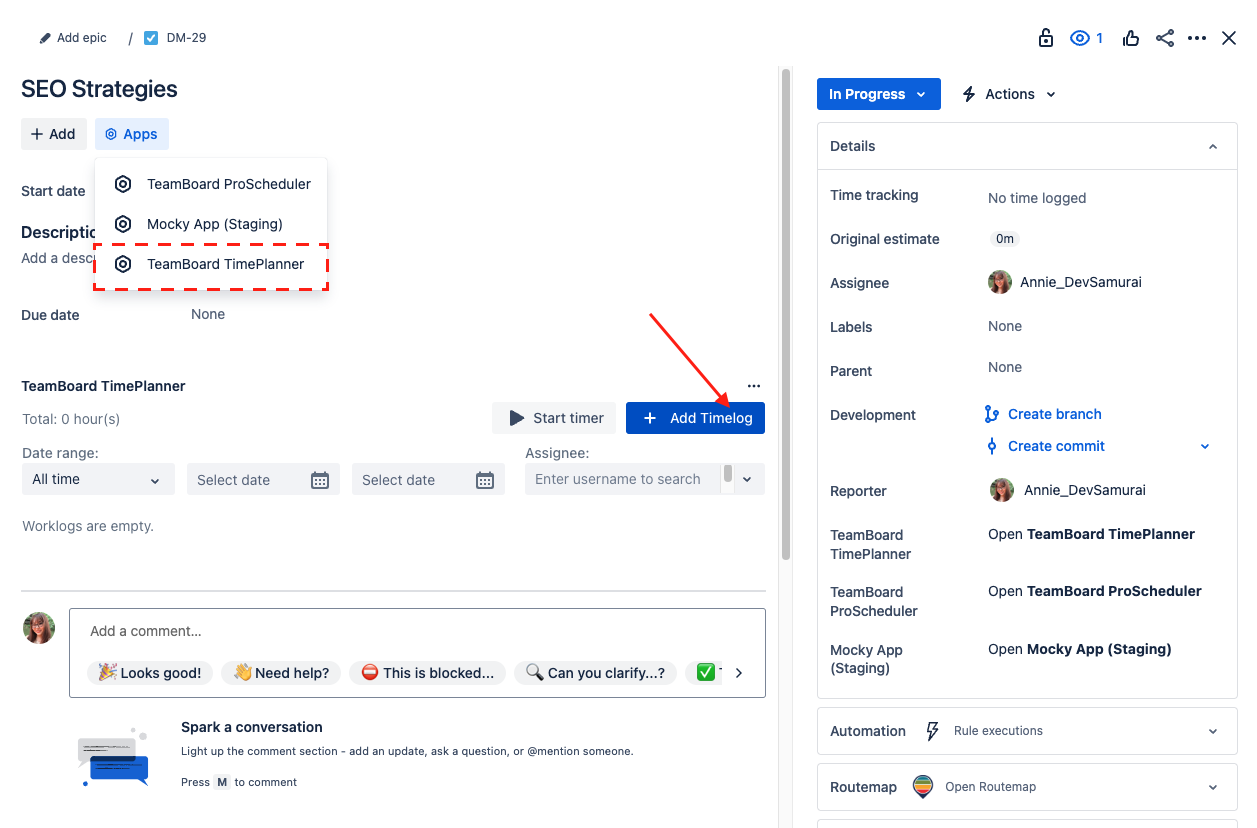Viewport: 1257px width, 828px height.
Task: Click the Mocky App menu icon
Action: click(x=123, y=224)
